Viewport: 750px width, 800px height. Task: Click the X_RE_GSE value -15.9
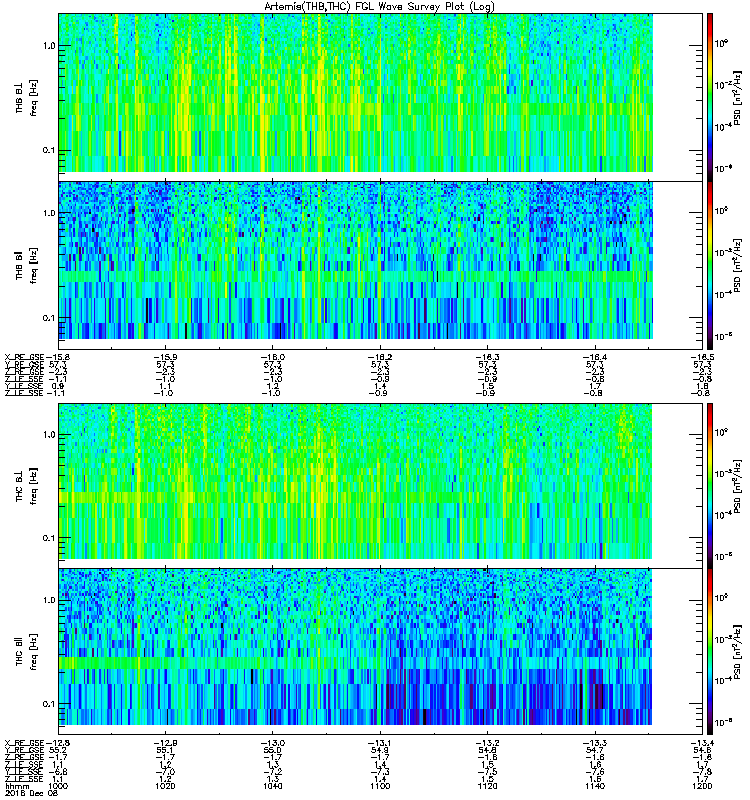(165, 357)
